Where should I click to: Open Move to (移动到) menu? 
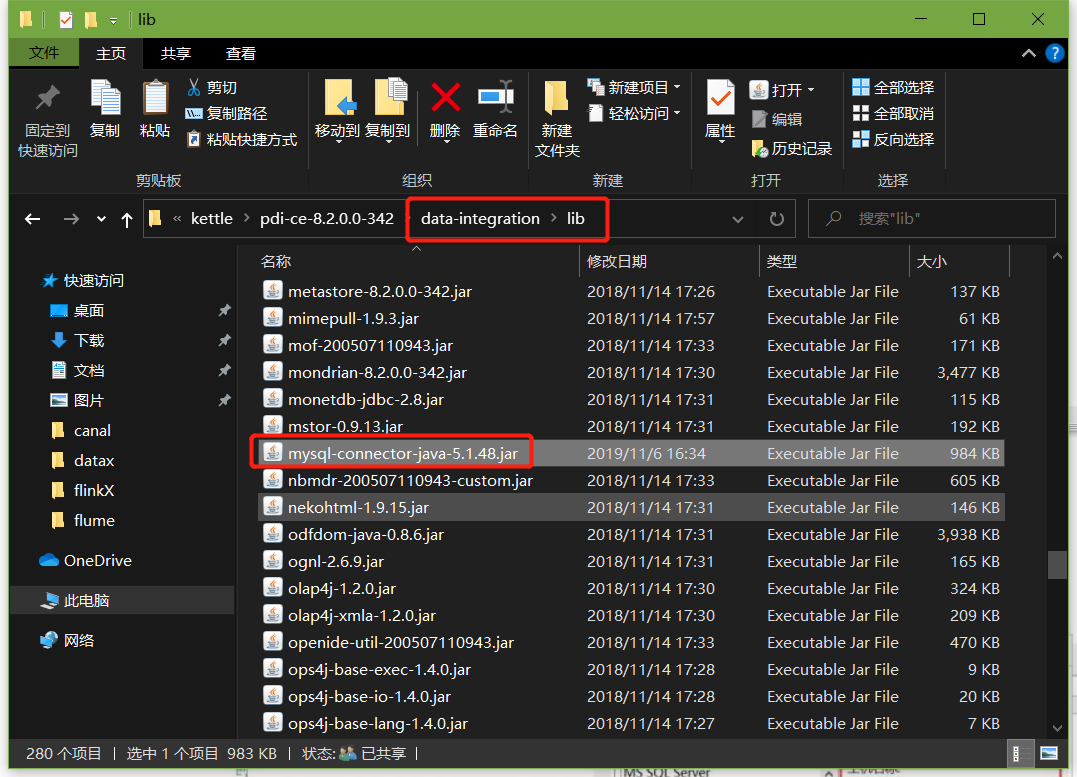pyautogui.click(x=337, y=110)
